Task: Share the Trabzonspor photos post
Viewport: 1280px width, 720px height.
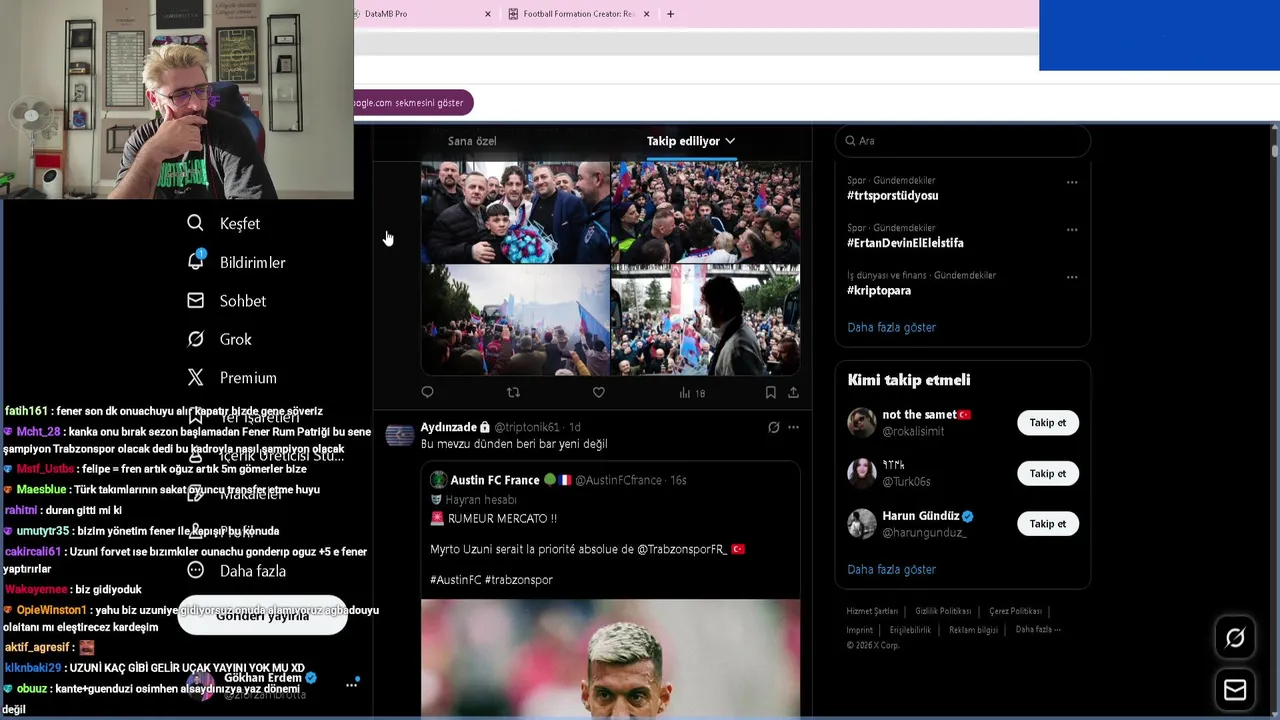Action: [x=793, y=392]
